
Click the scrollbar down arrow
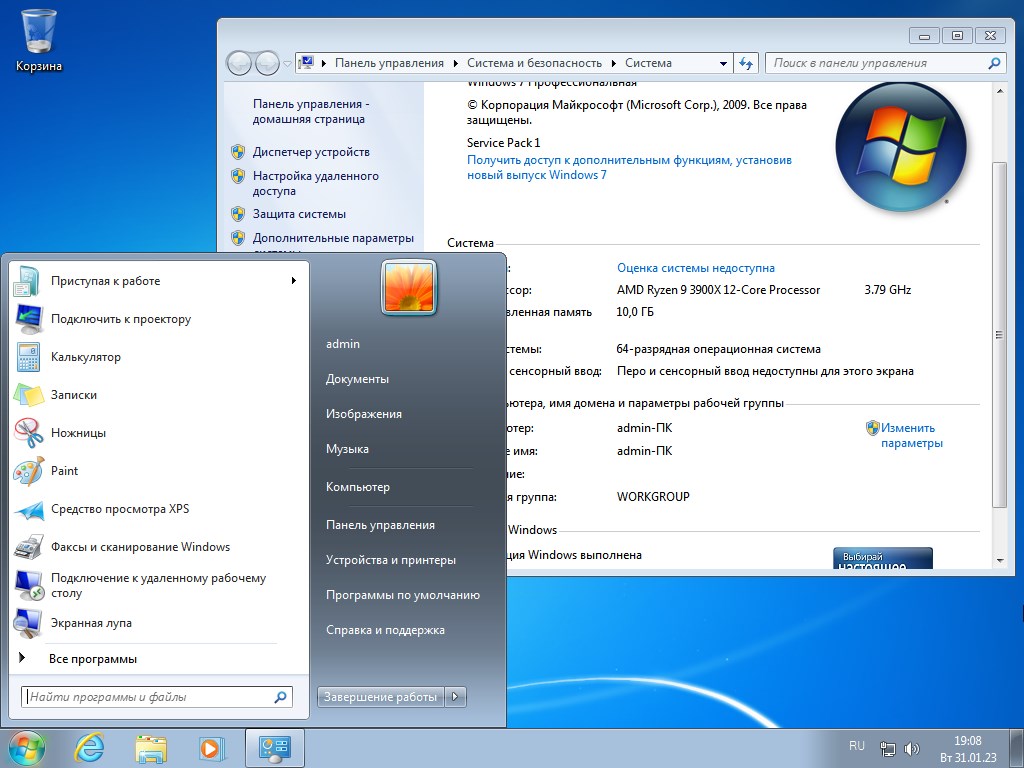point(1000,561)
